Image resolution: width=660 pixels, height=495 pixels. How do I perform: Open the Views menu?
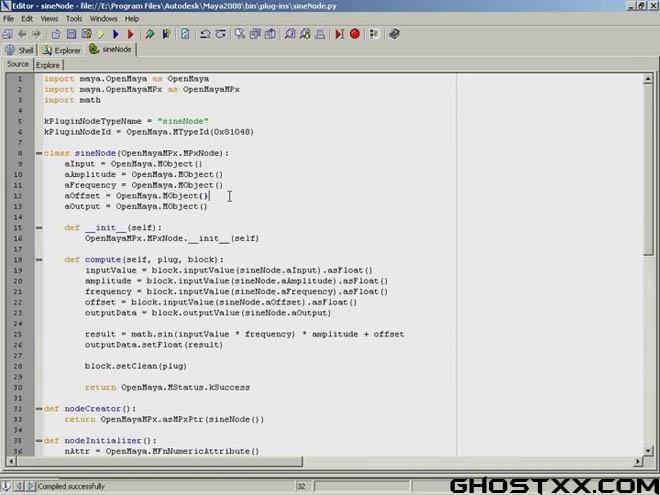49,19
